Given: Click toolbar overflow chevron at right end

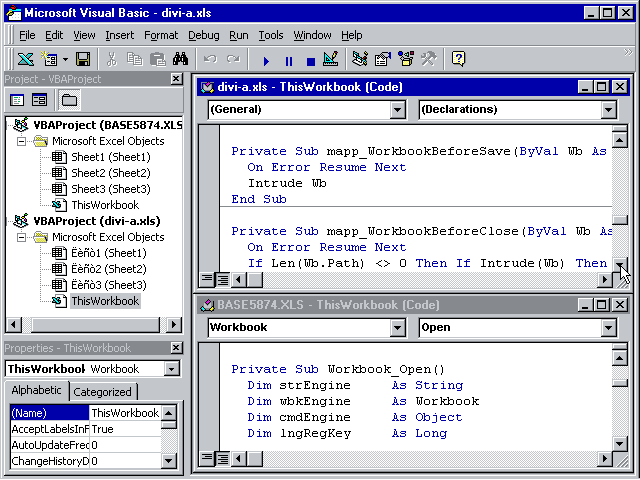Looking at the screenshot, I should 628,52.
